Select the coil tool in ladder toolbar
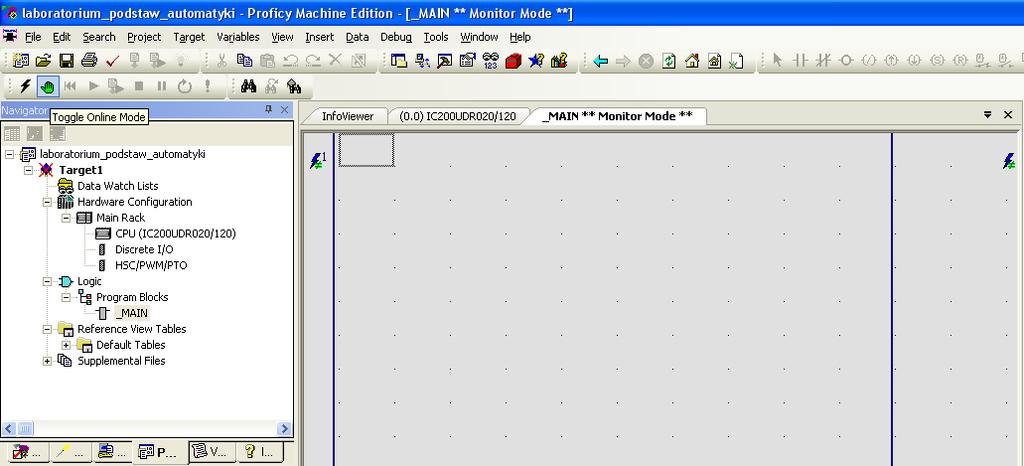This screenshot has height=466, width=1024. coord(846,61)
